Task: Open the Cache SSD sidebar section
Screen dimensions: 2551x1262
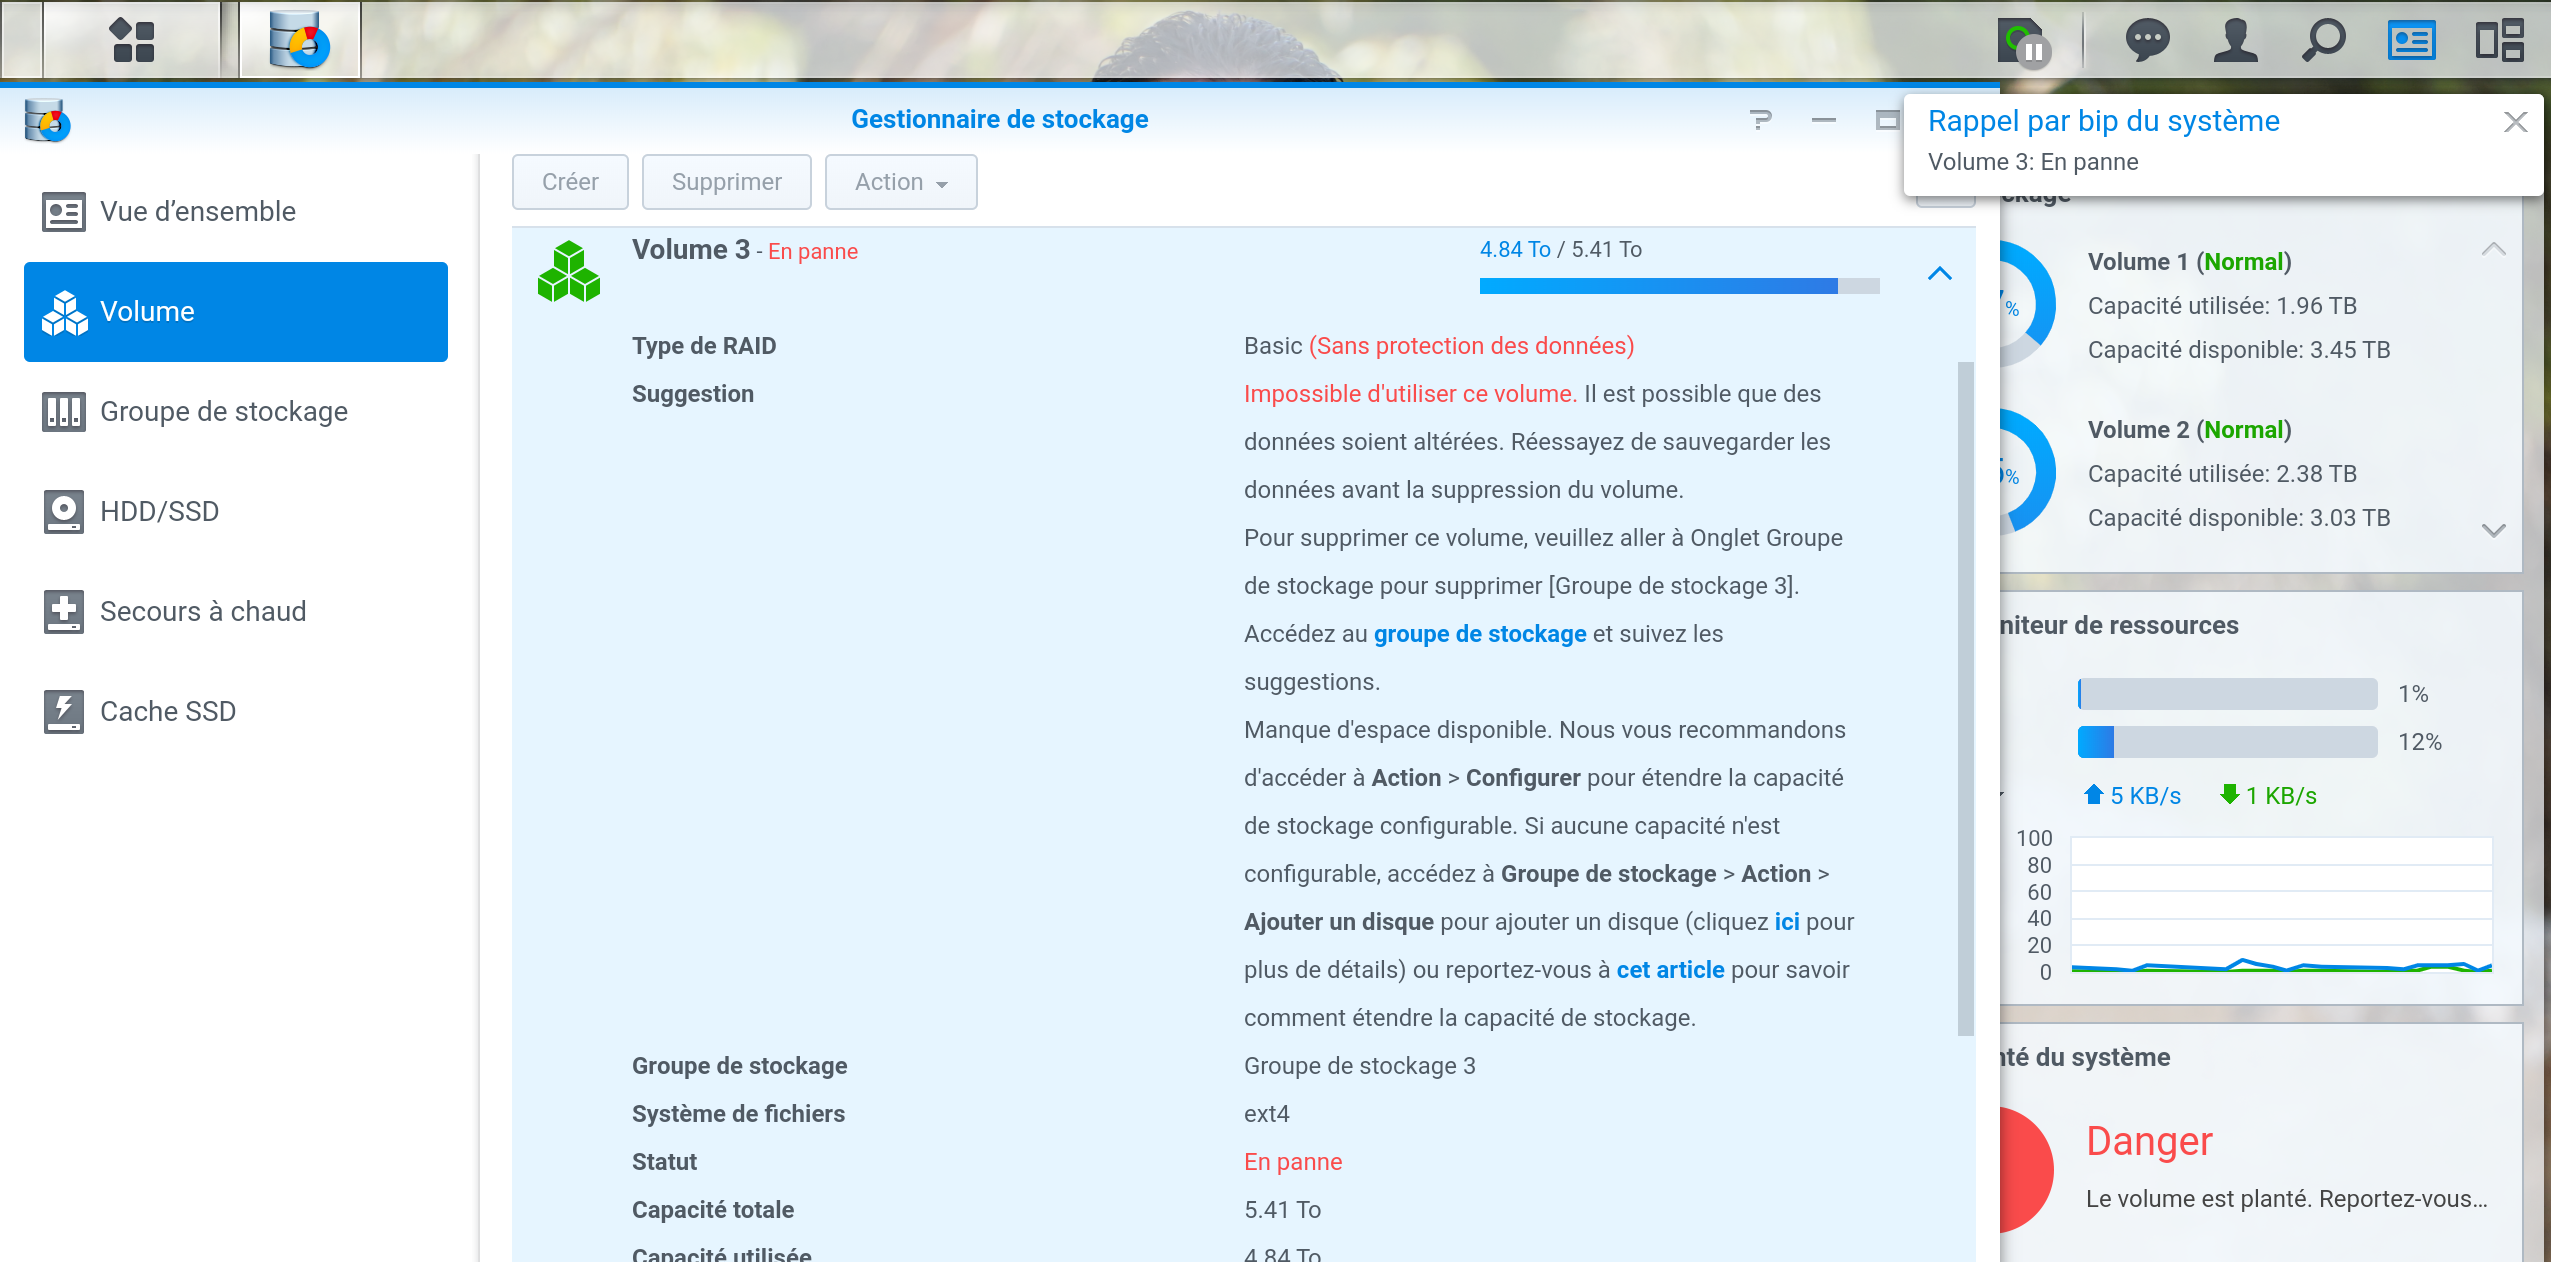Action: tap(236, 712)
